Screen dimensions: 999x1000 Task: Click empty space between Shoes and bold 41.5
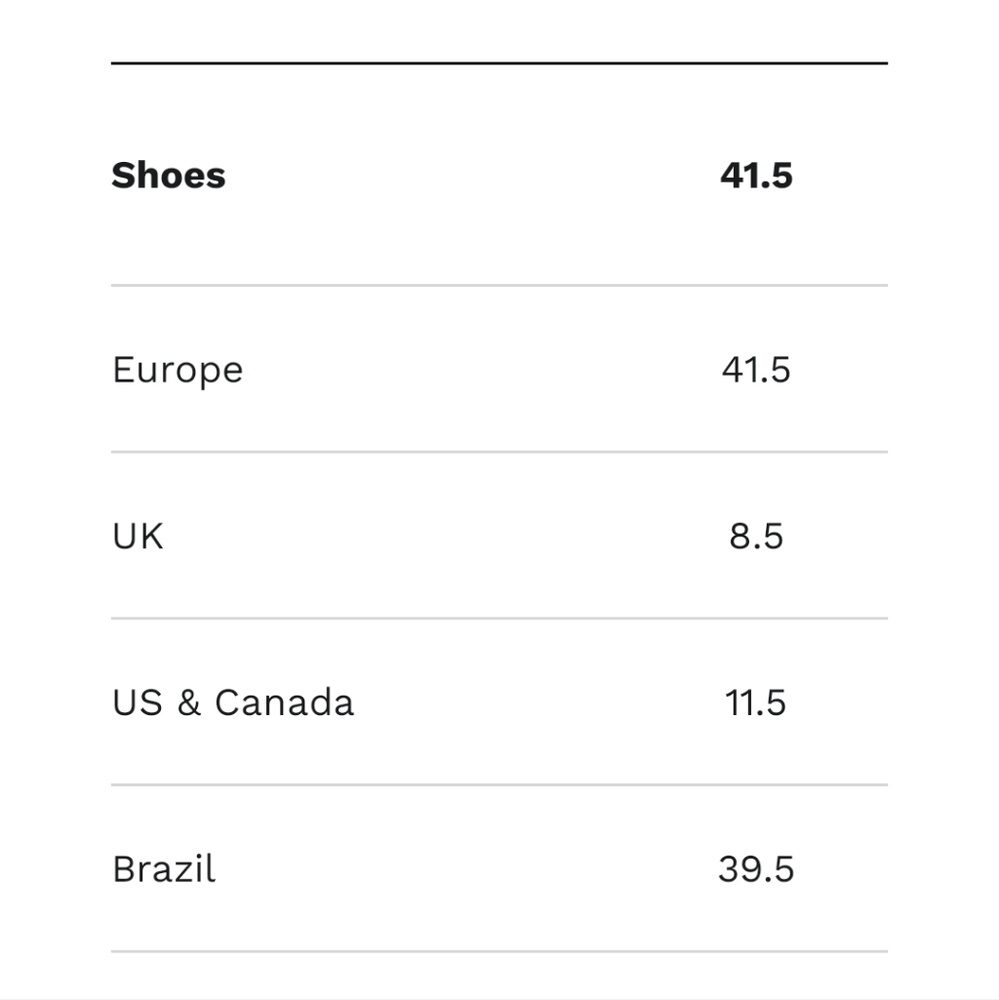(470, 176)
